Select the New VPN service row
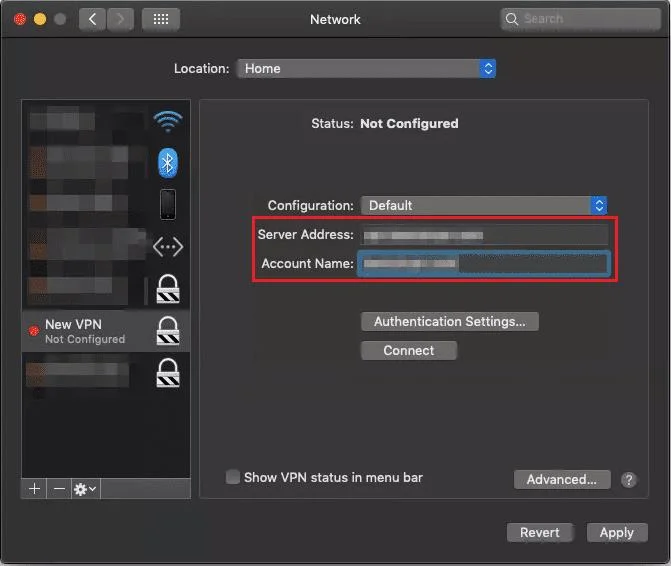This screenshot has height=566, width=671. coord(106,331)
